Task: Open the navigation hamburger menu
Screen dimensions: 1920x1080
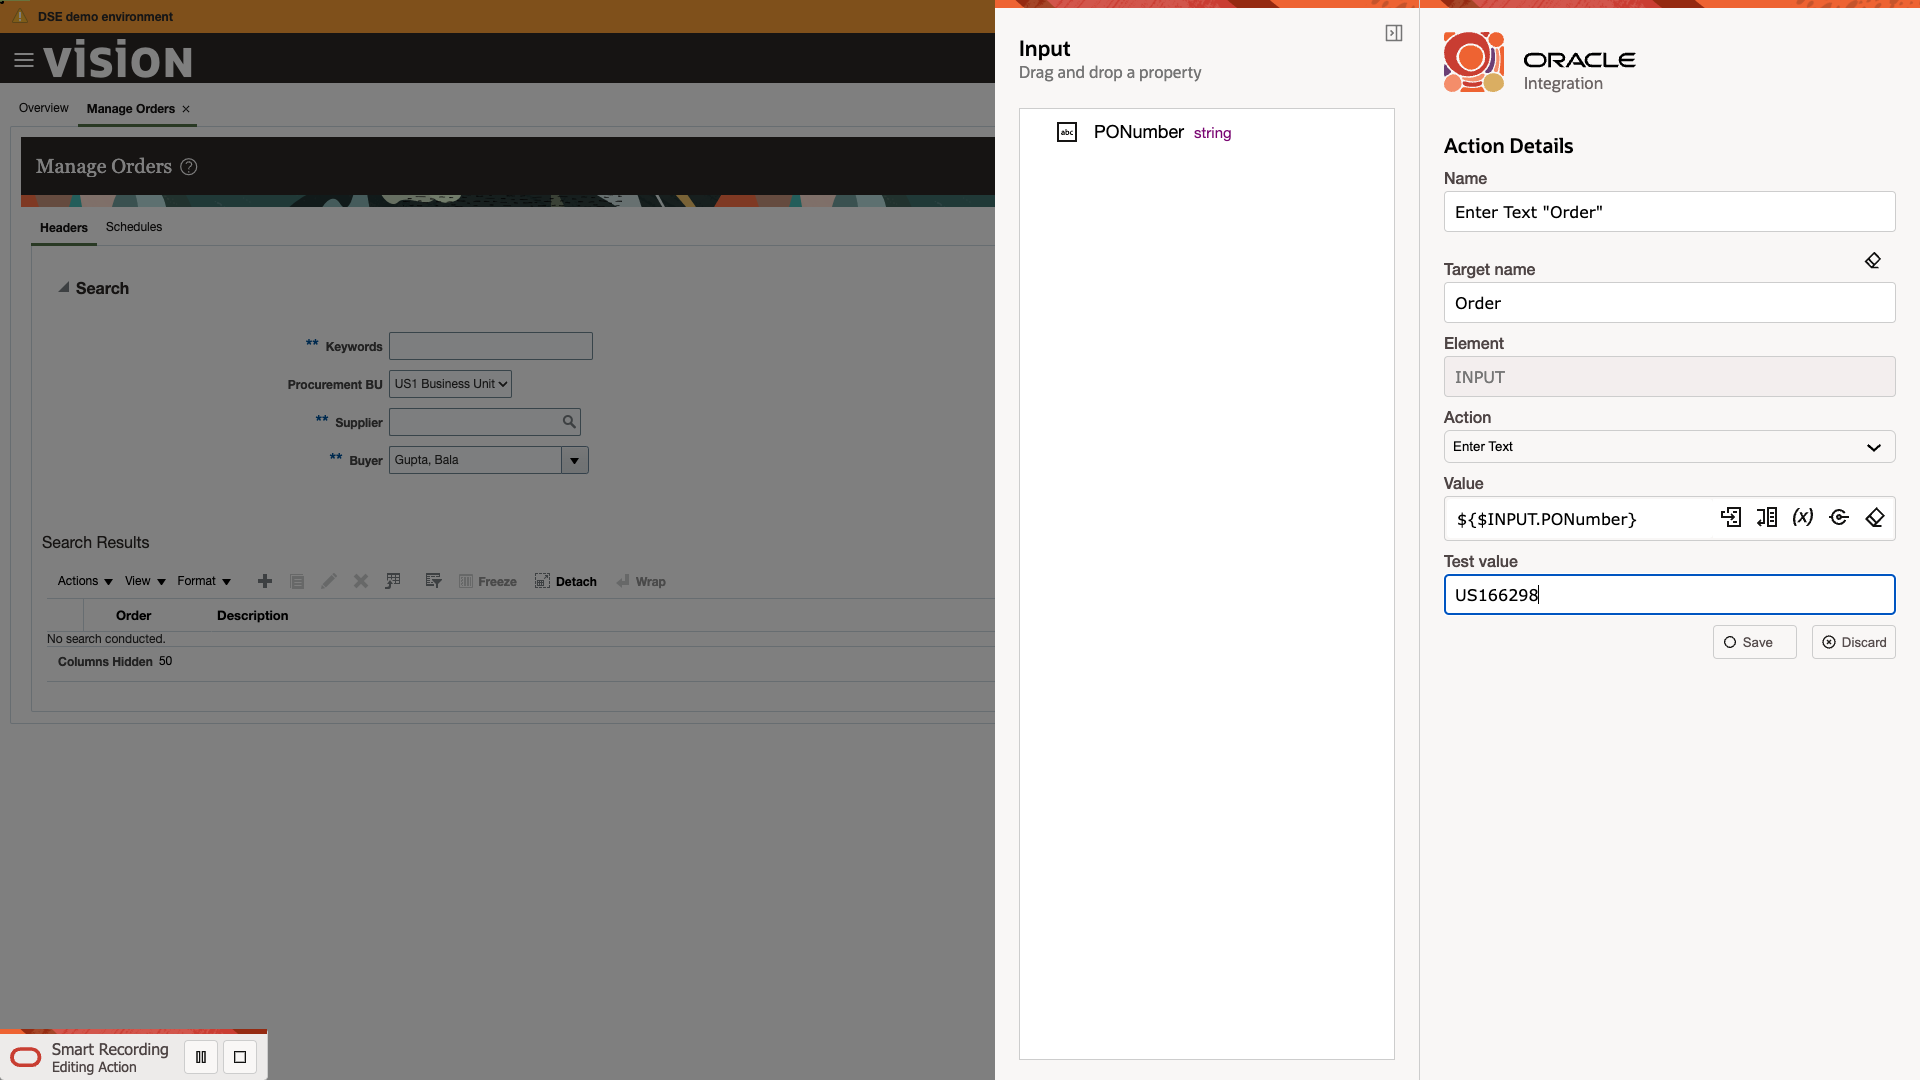Action: pos(25,59)
